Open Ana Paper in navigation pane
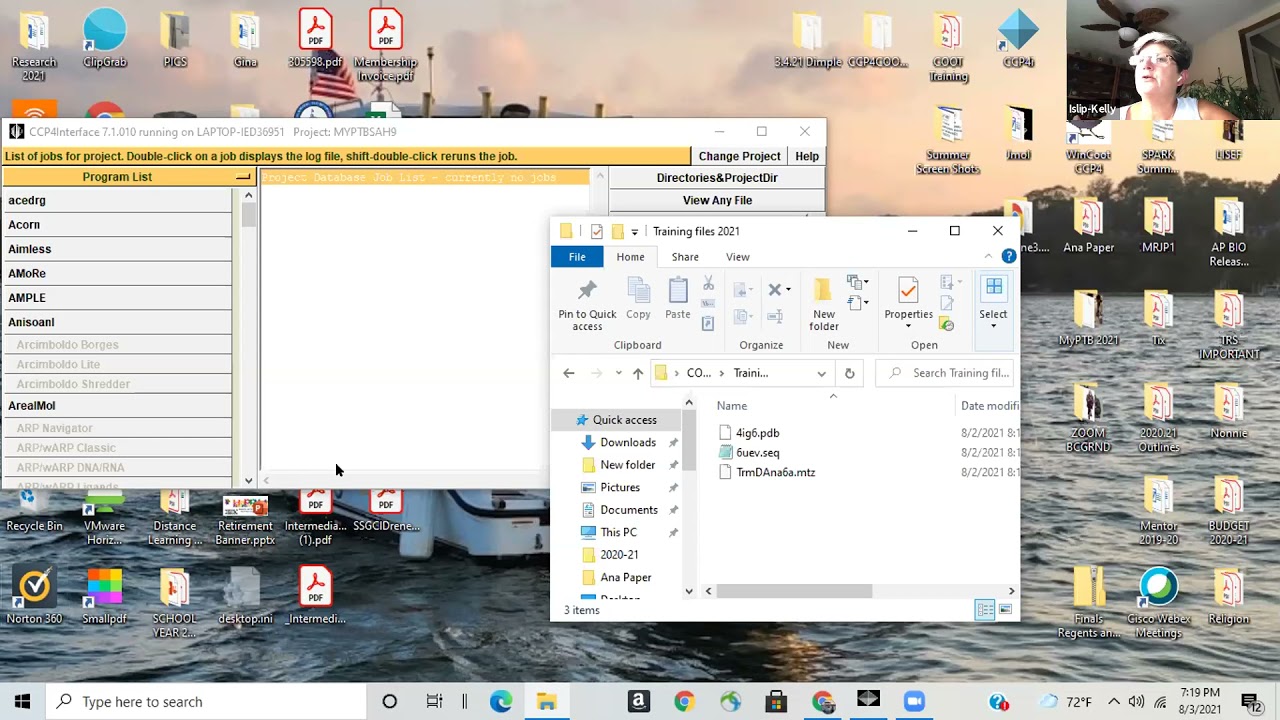 [625, 578]
